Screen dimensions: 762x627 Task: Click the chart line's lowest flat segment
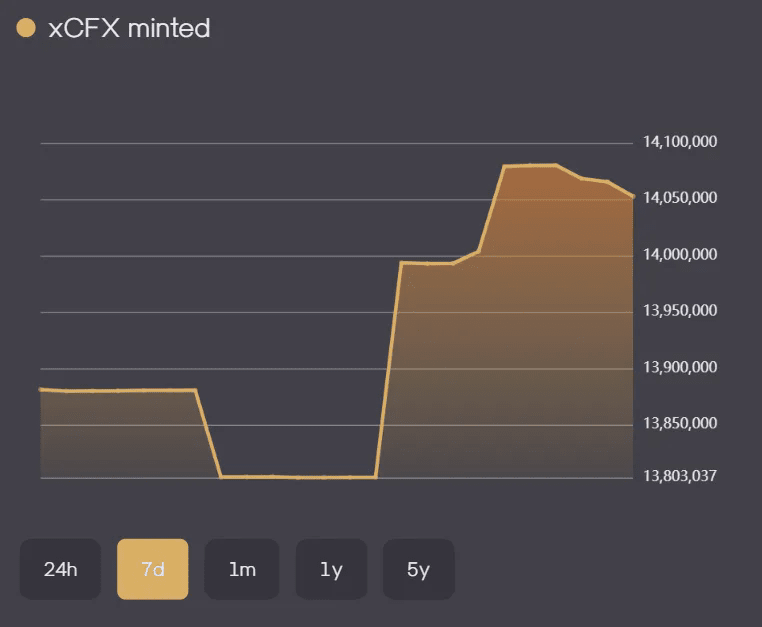298,477
